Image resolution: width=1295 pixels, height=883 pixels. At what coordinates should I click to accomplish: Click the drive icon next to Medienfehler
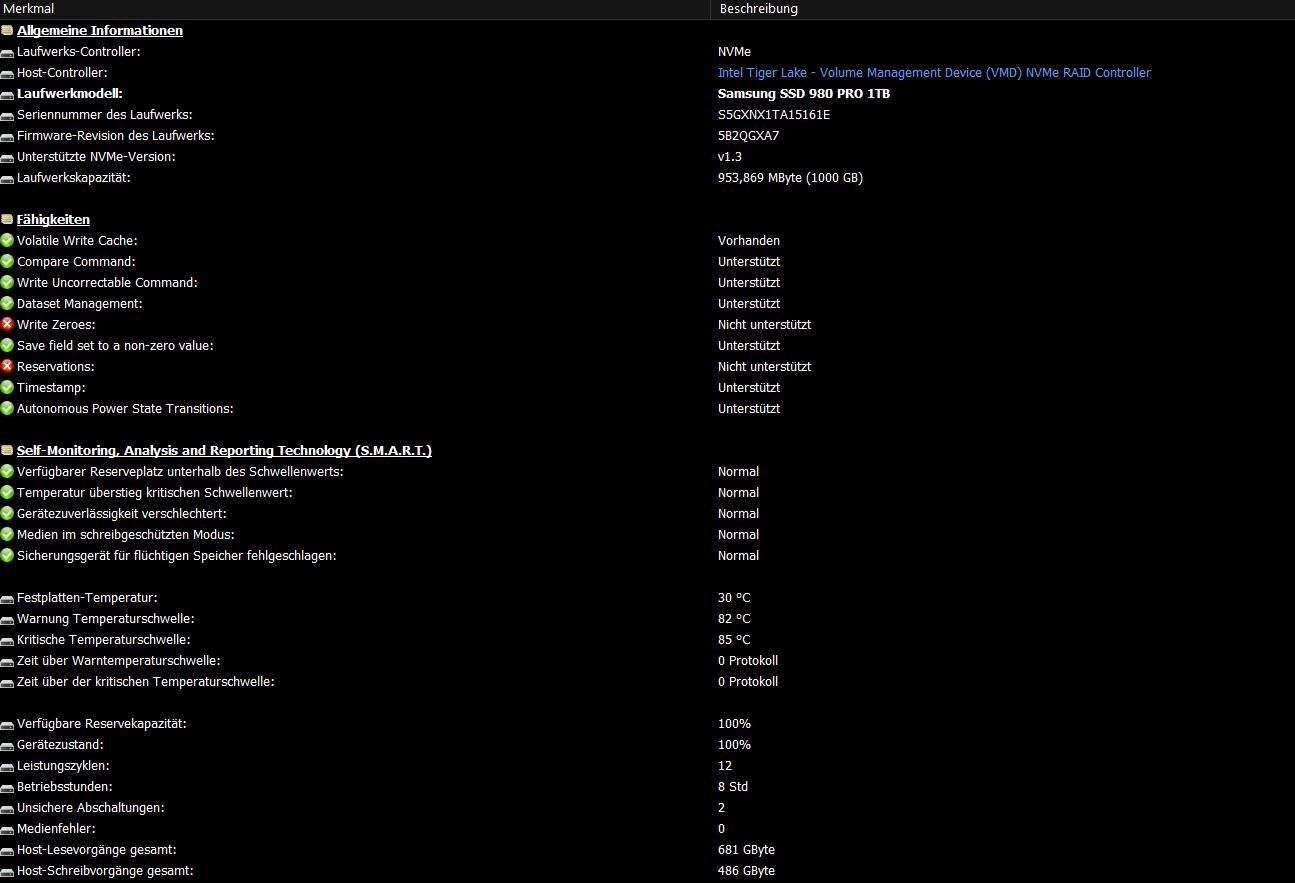point(7,829)
